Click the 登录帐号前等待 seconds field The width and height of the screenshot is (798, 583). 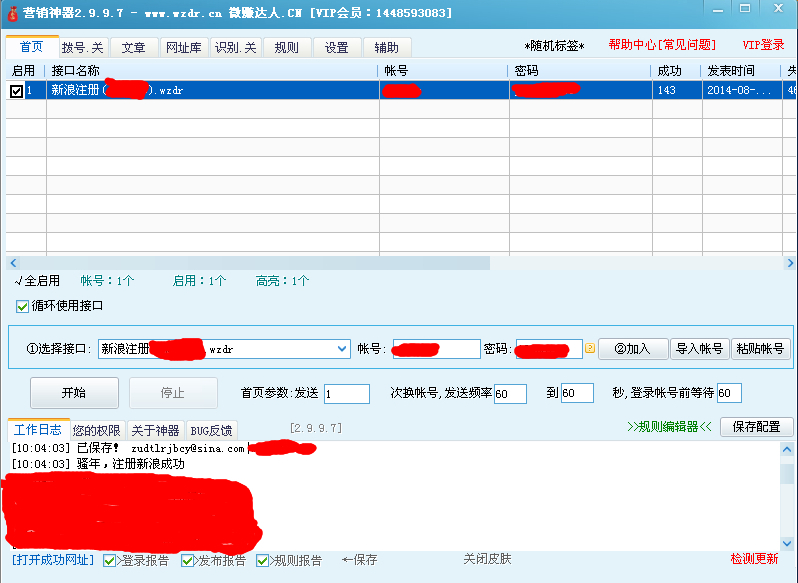click(729, 393)
